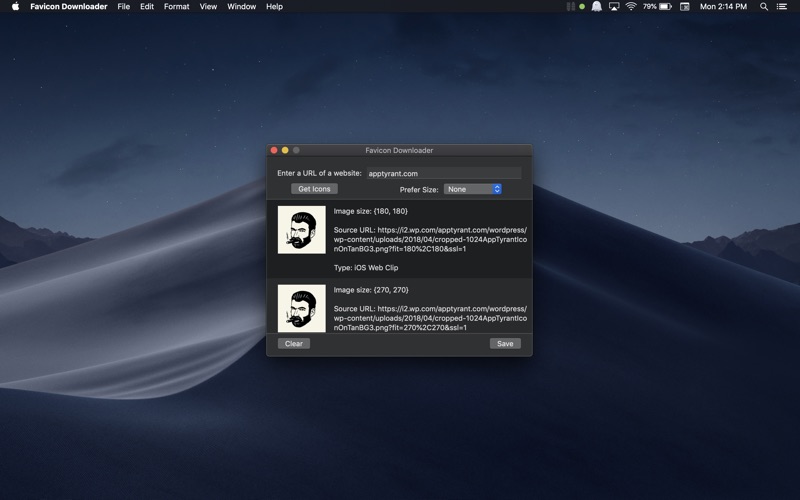The width and height of the screenshot is (800, 500).
Task: Open the Format menu
Action: click(177, 7)
